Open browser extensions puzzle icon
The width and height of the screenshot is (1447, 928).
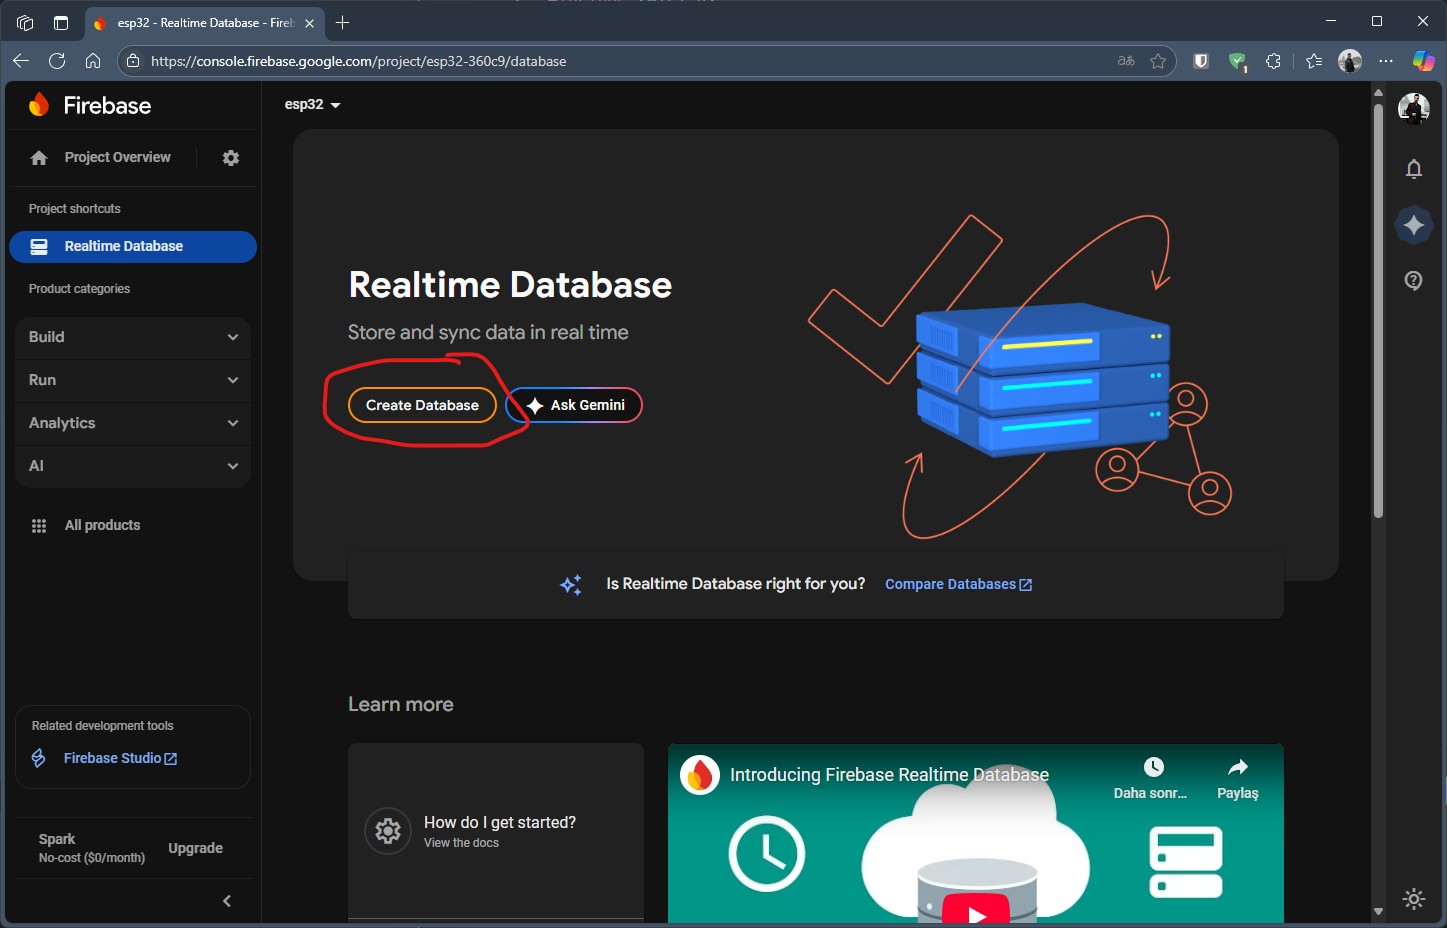[x=1273, y=61]
